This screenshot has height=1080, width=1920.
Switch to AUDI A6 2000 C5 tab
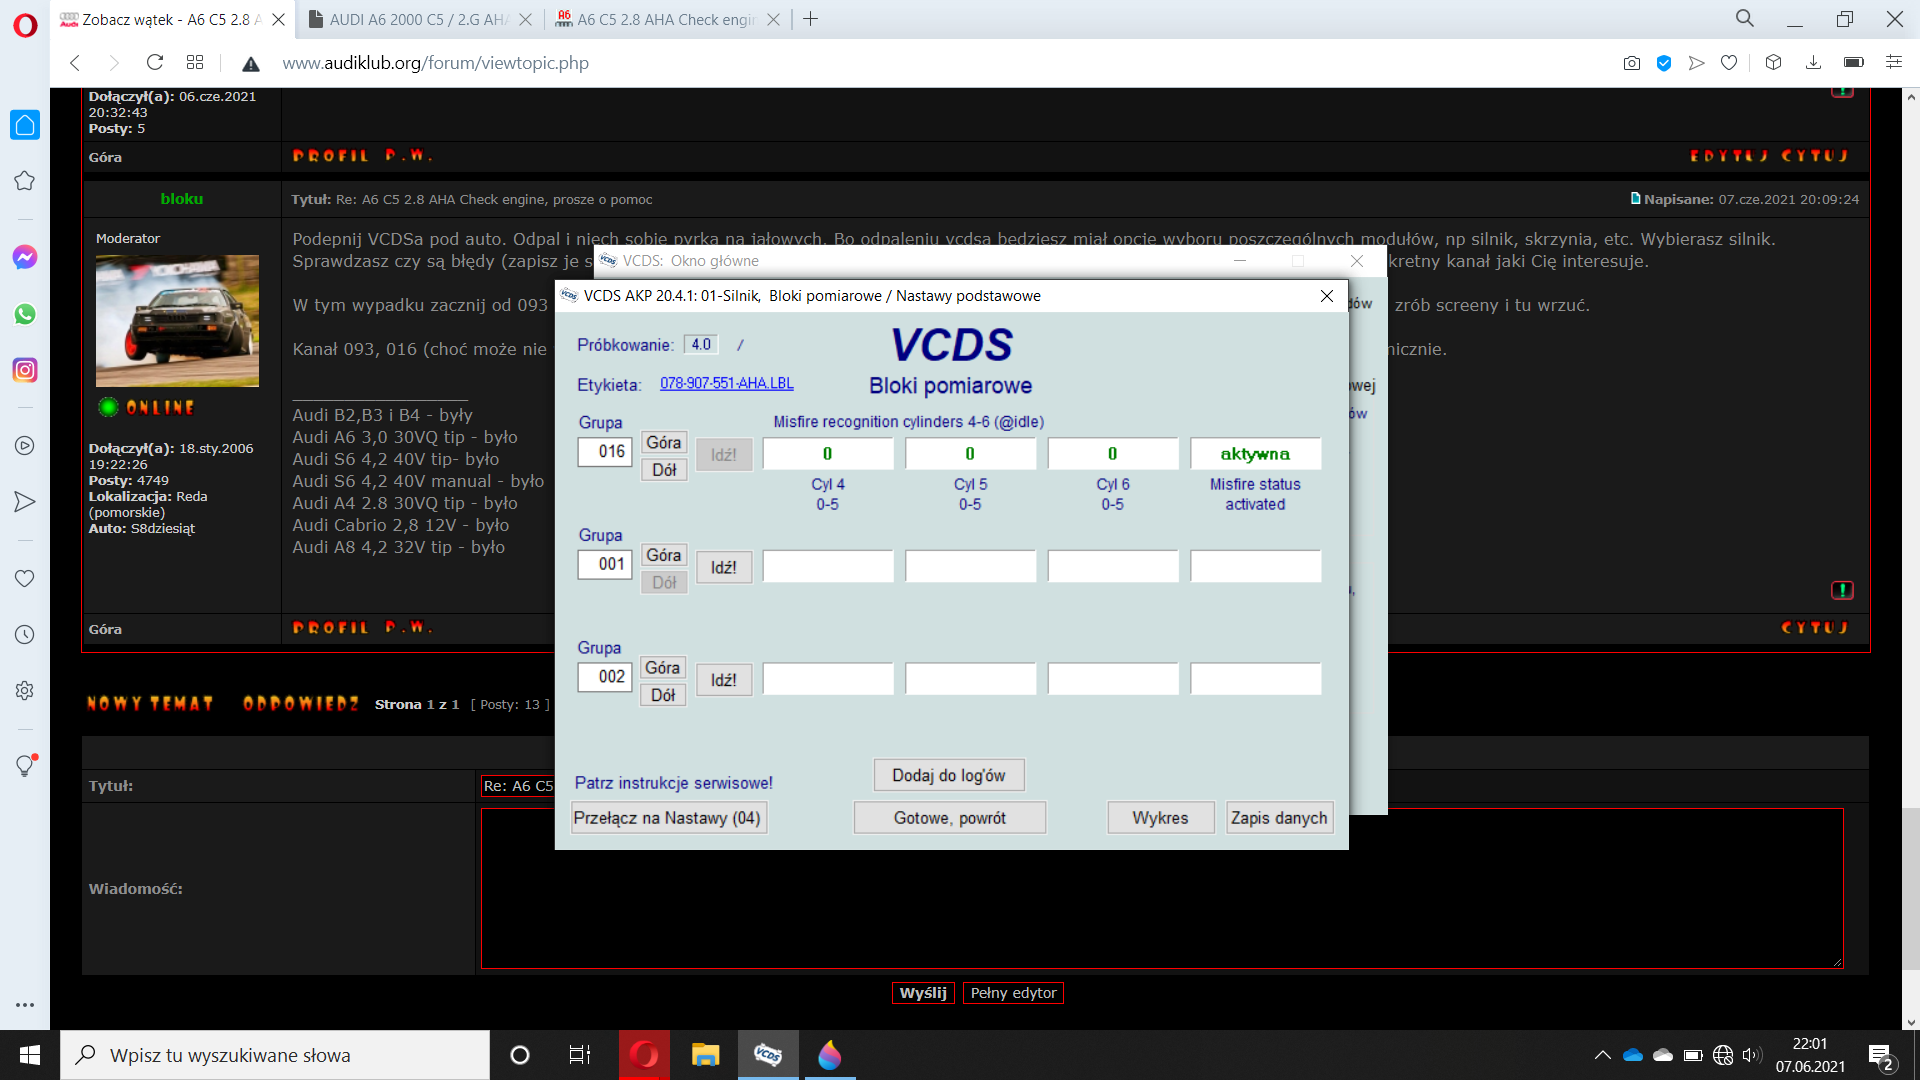tap(419, 19)
